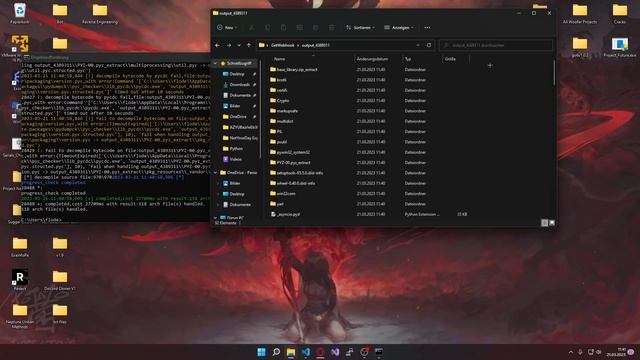Open Visual Studio Code from the taskbar
Screen dimensions: 640x360
tap(306, 352)
